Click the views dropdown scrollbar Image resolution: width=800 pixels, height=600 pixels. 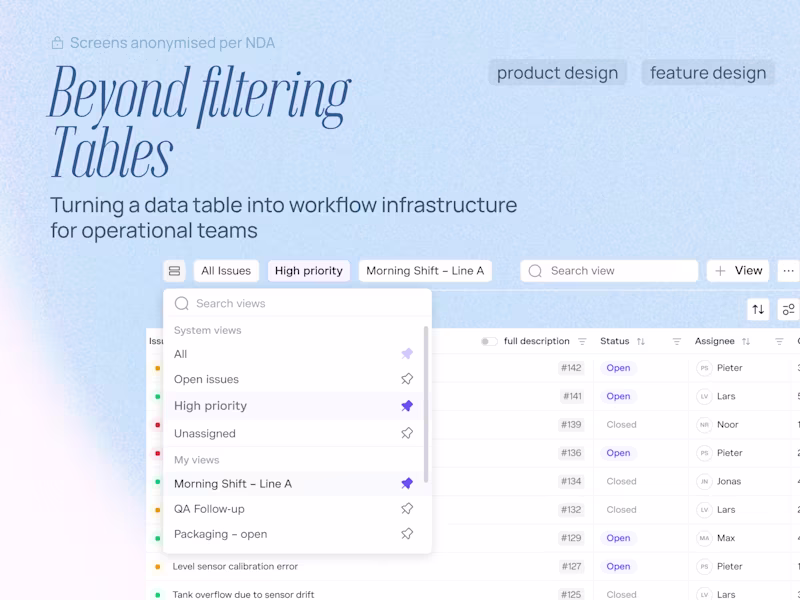pos(426,404)
